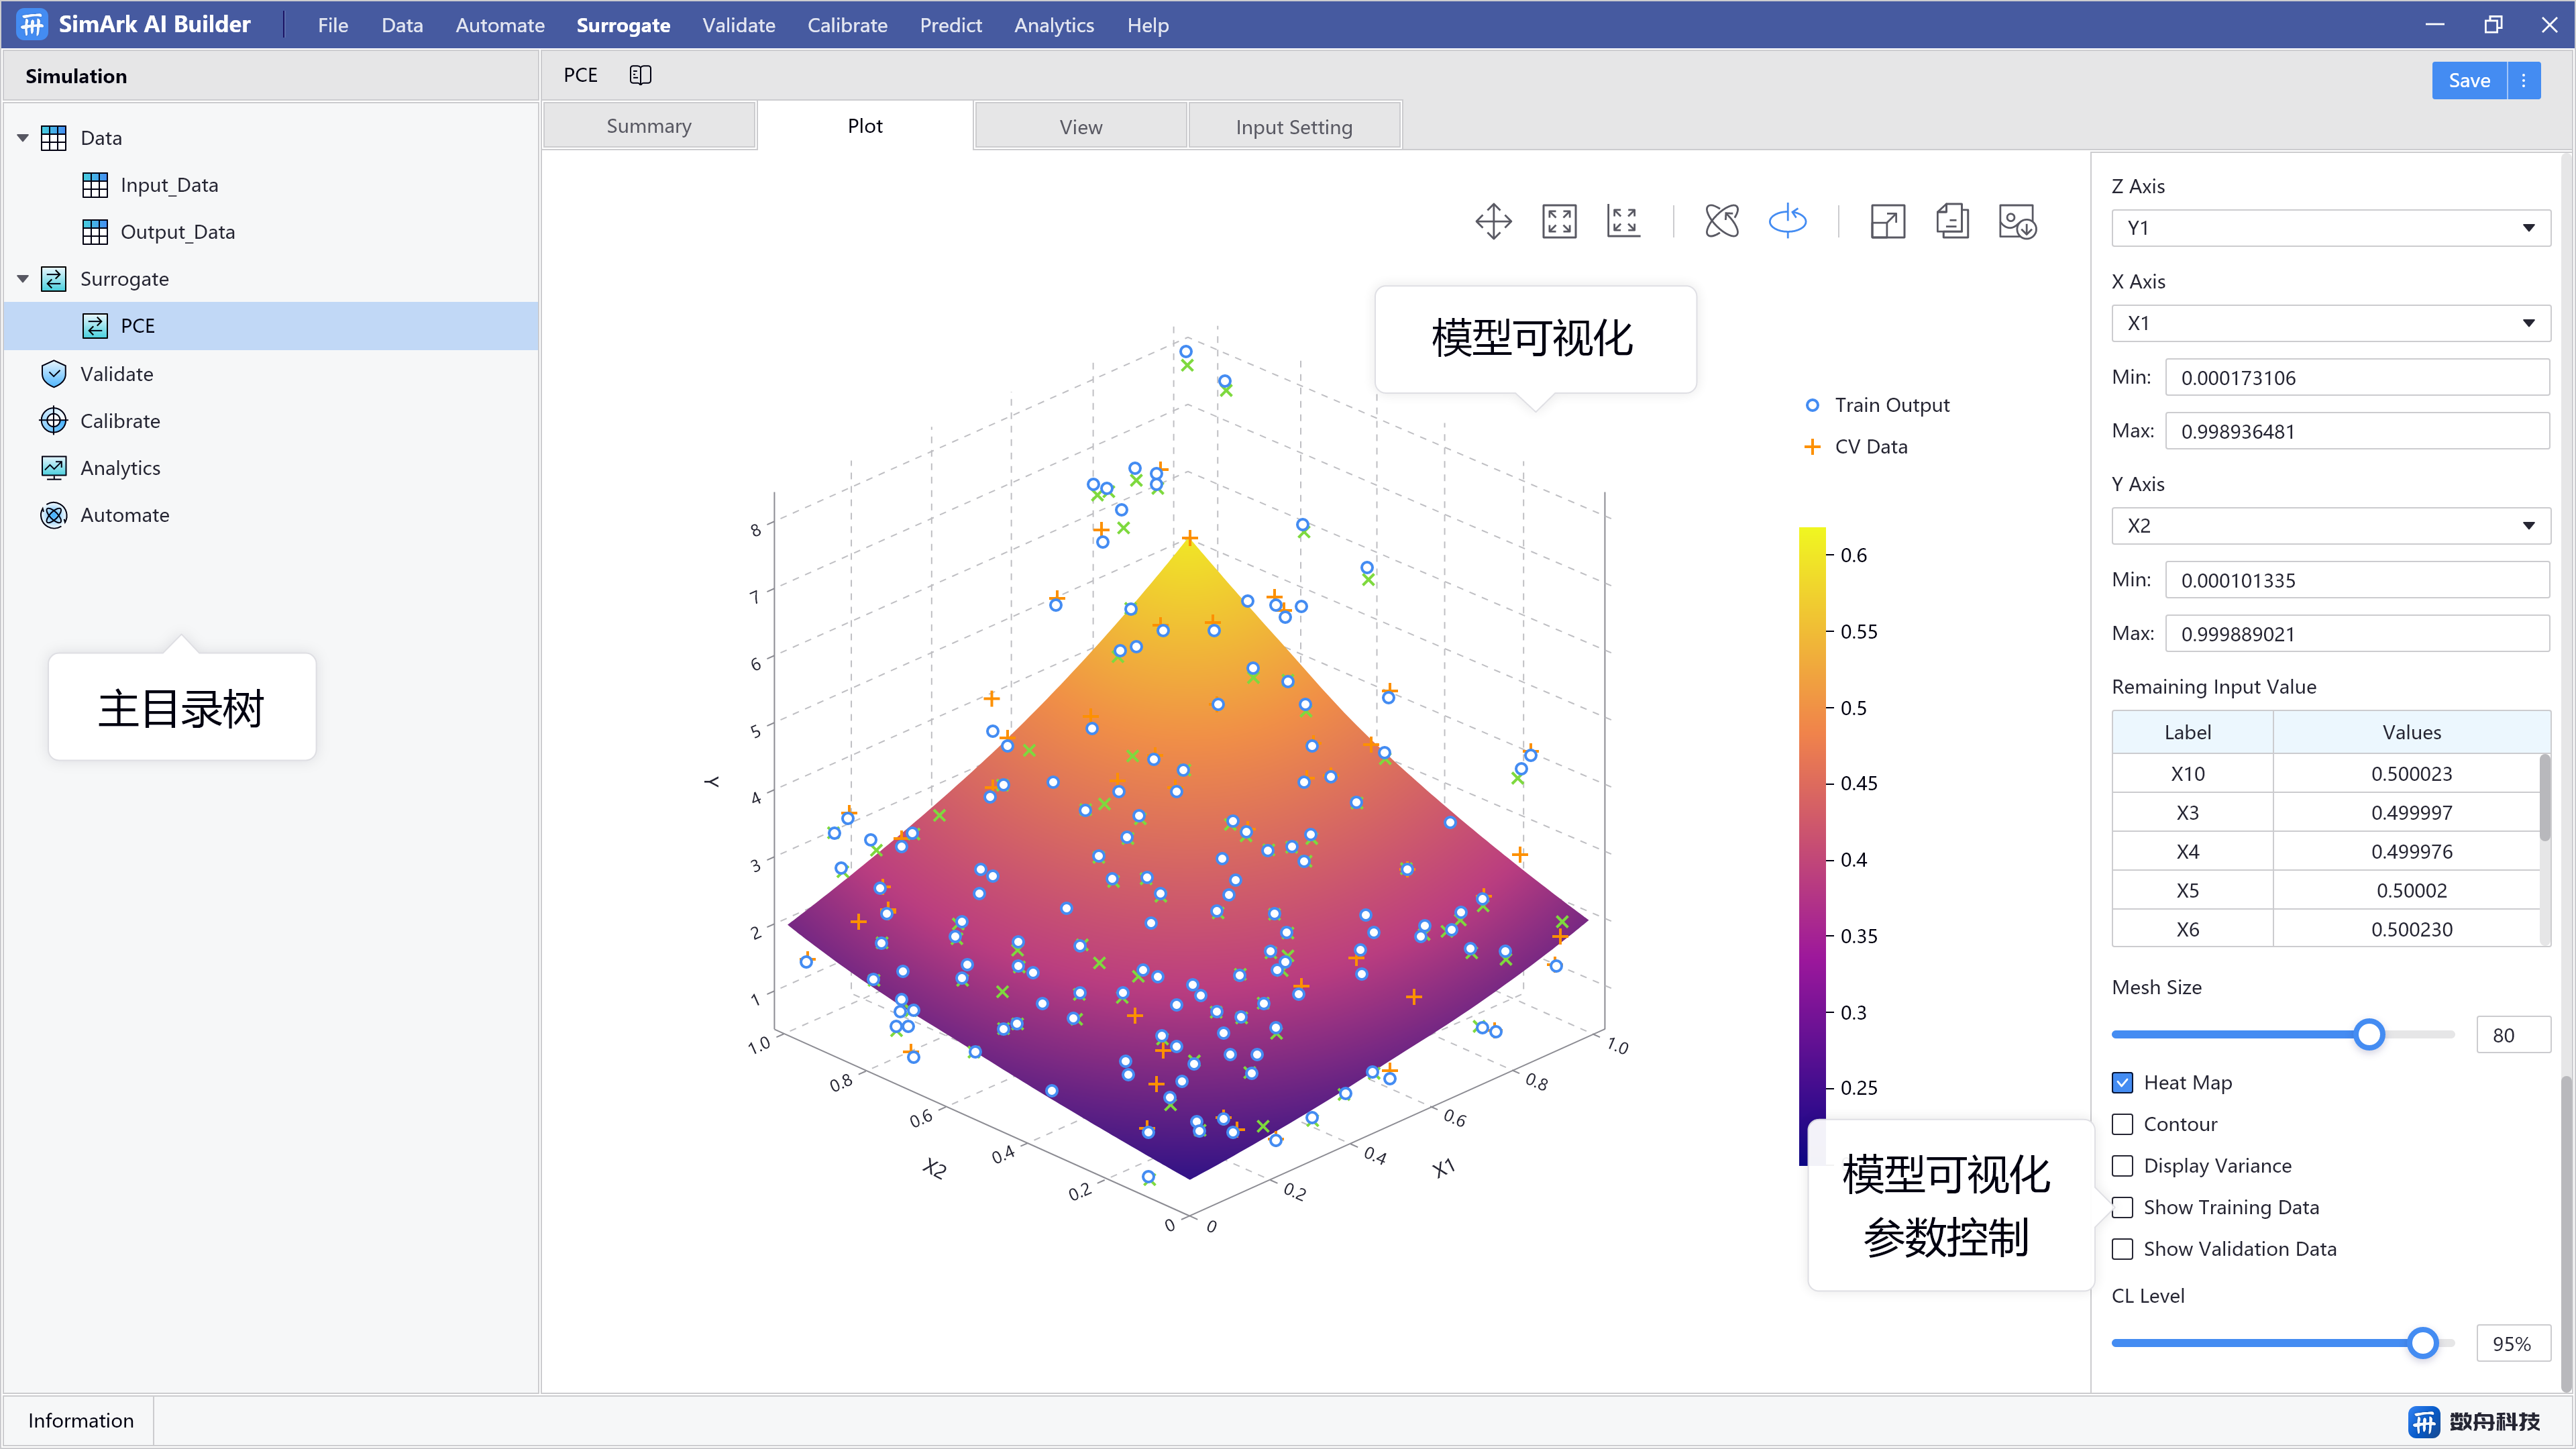Click the Save button
Image resolution: width=2576 pixels, height=1449 pixels.
(x=2469, y=81)
